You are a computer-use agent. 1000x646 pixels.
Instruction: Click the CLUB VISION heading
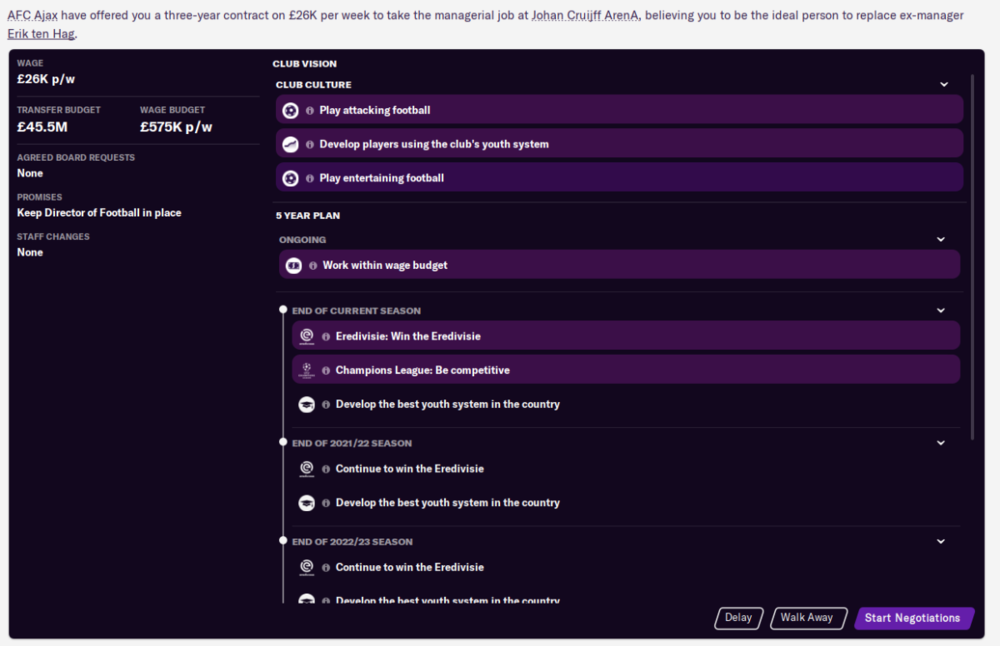click(305, 64)
